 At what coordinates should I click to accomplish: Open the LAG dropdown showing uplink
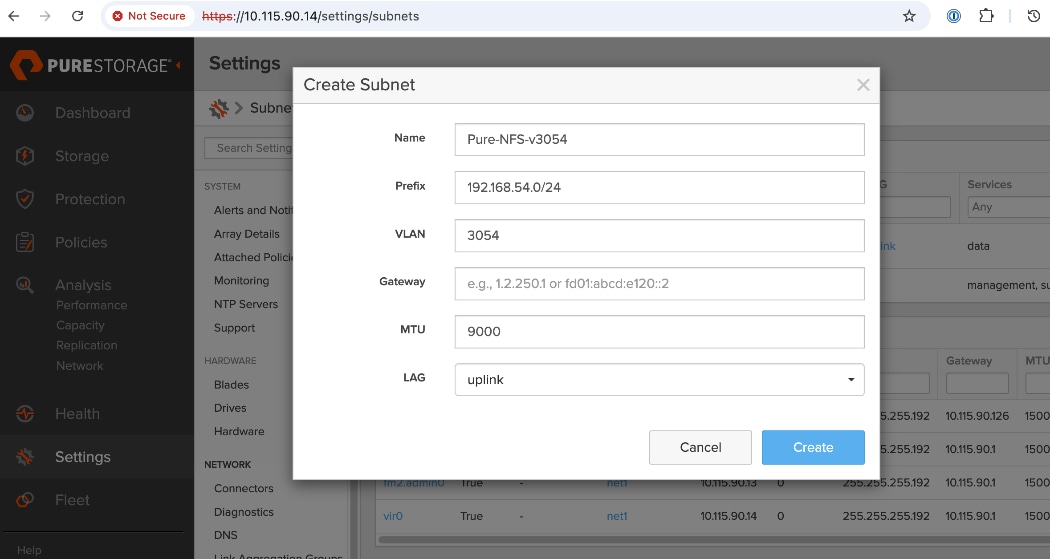(x=660, y=380)
